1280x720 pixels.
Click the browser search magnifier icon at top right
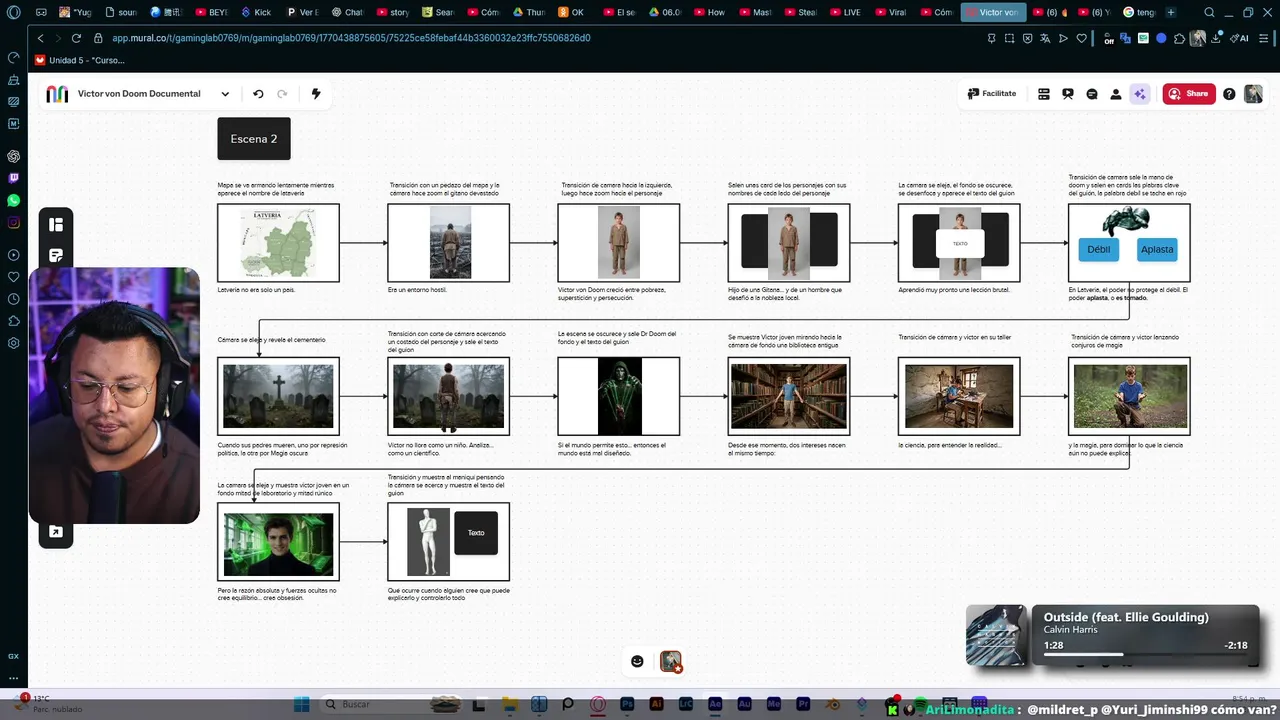[1209, 12]
